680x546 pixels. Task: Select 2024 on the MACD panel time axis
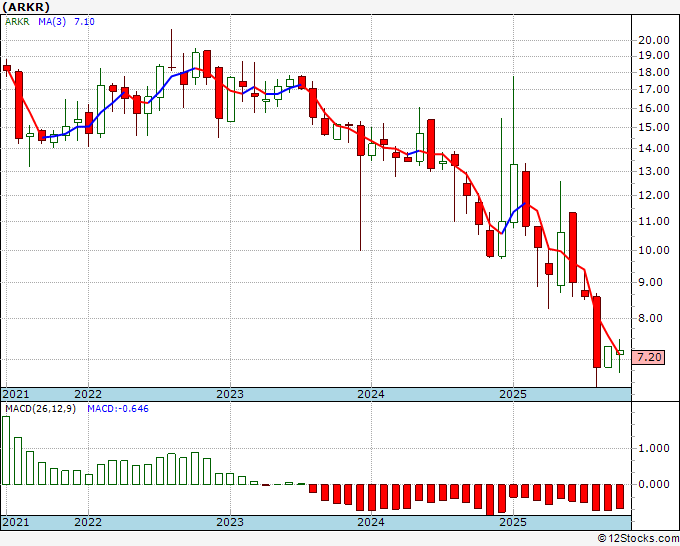(371, 522)
